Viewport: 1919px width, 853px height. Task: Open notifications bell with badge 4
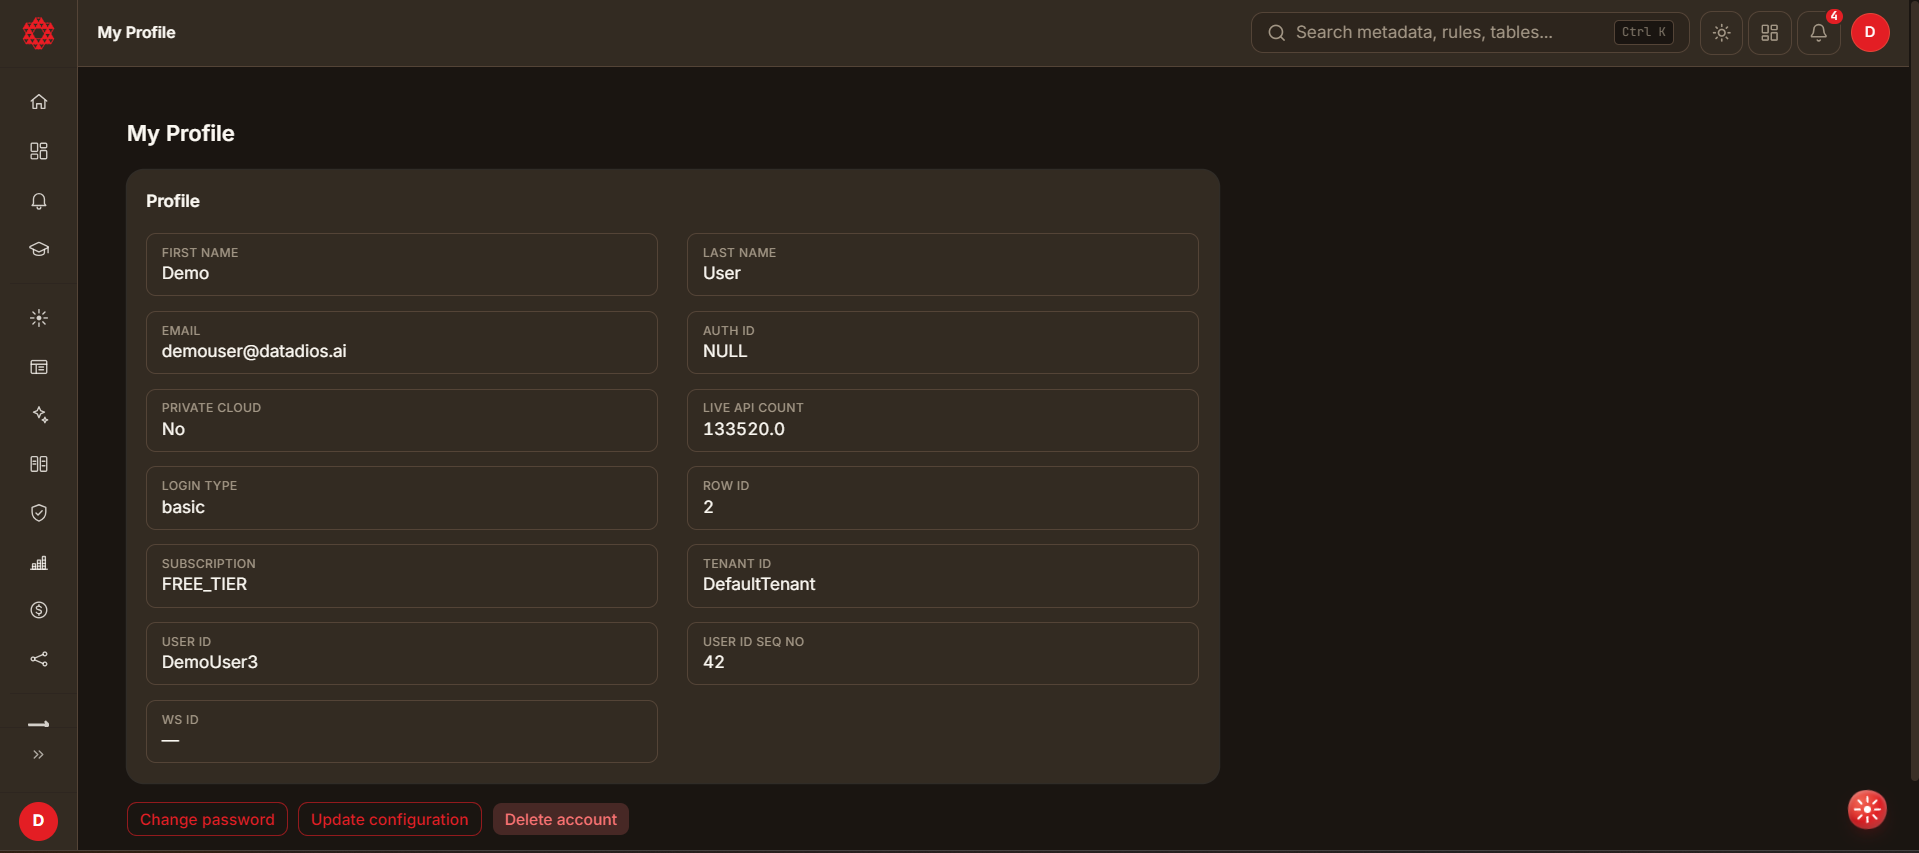[1818, 33]
